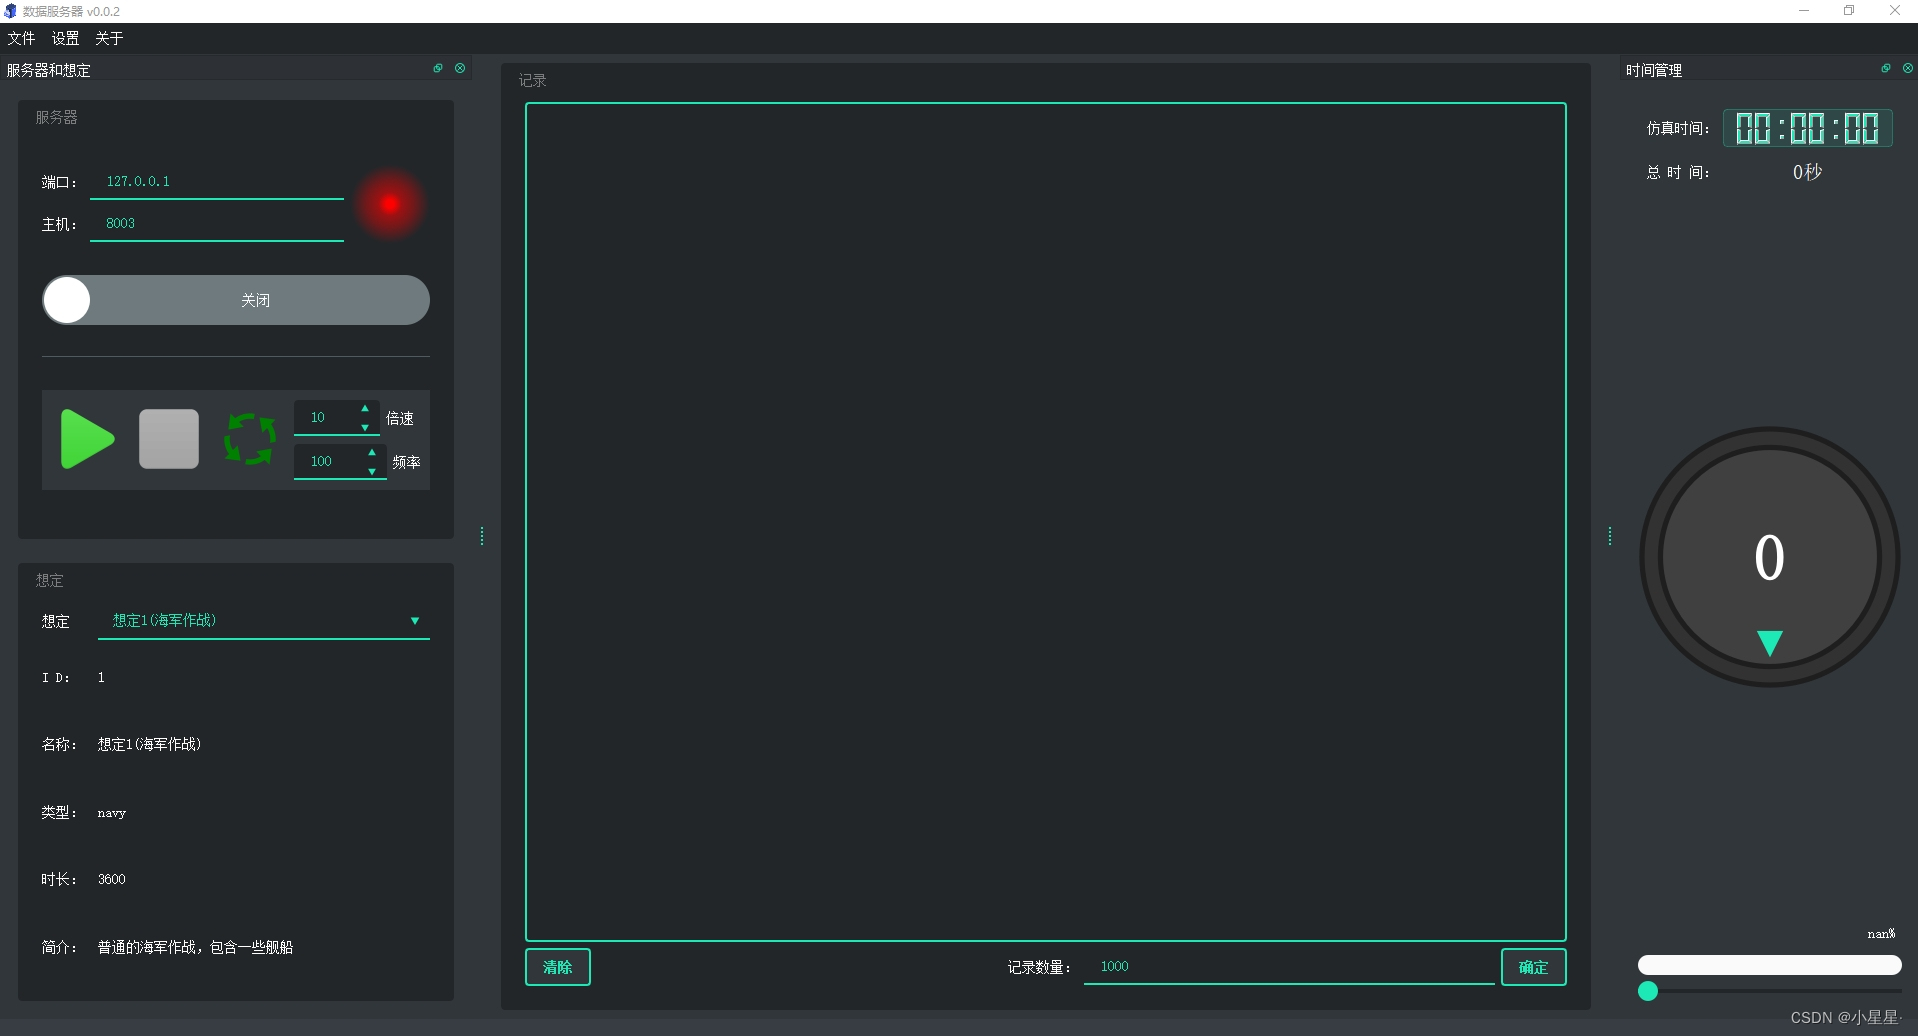
Task: Click the 总时间 value '0秒'
Action: click(x=1807, y=172)
